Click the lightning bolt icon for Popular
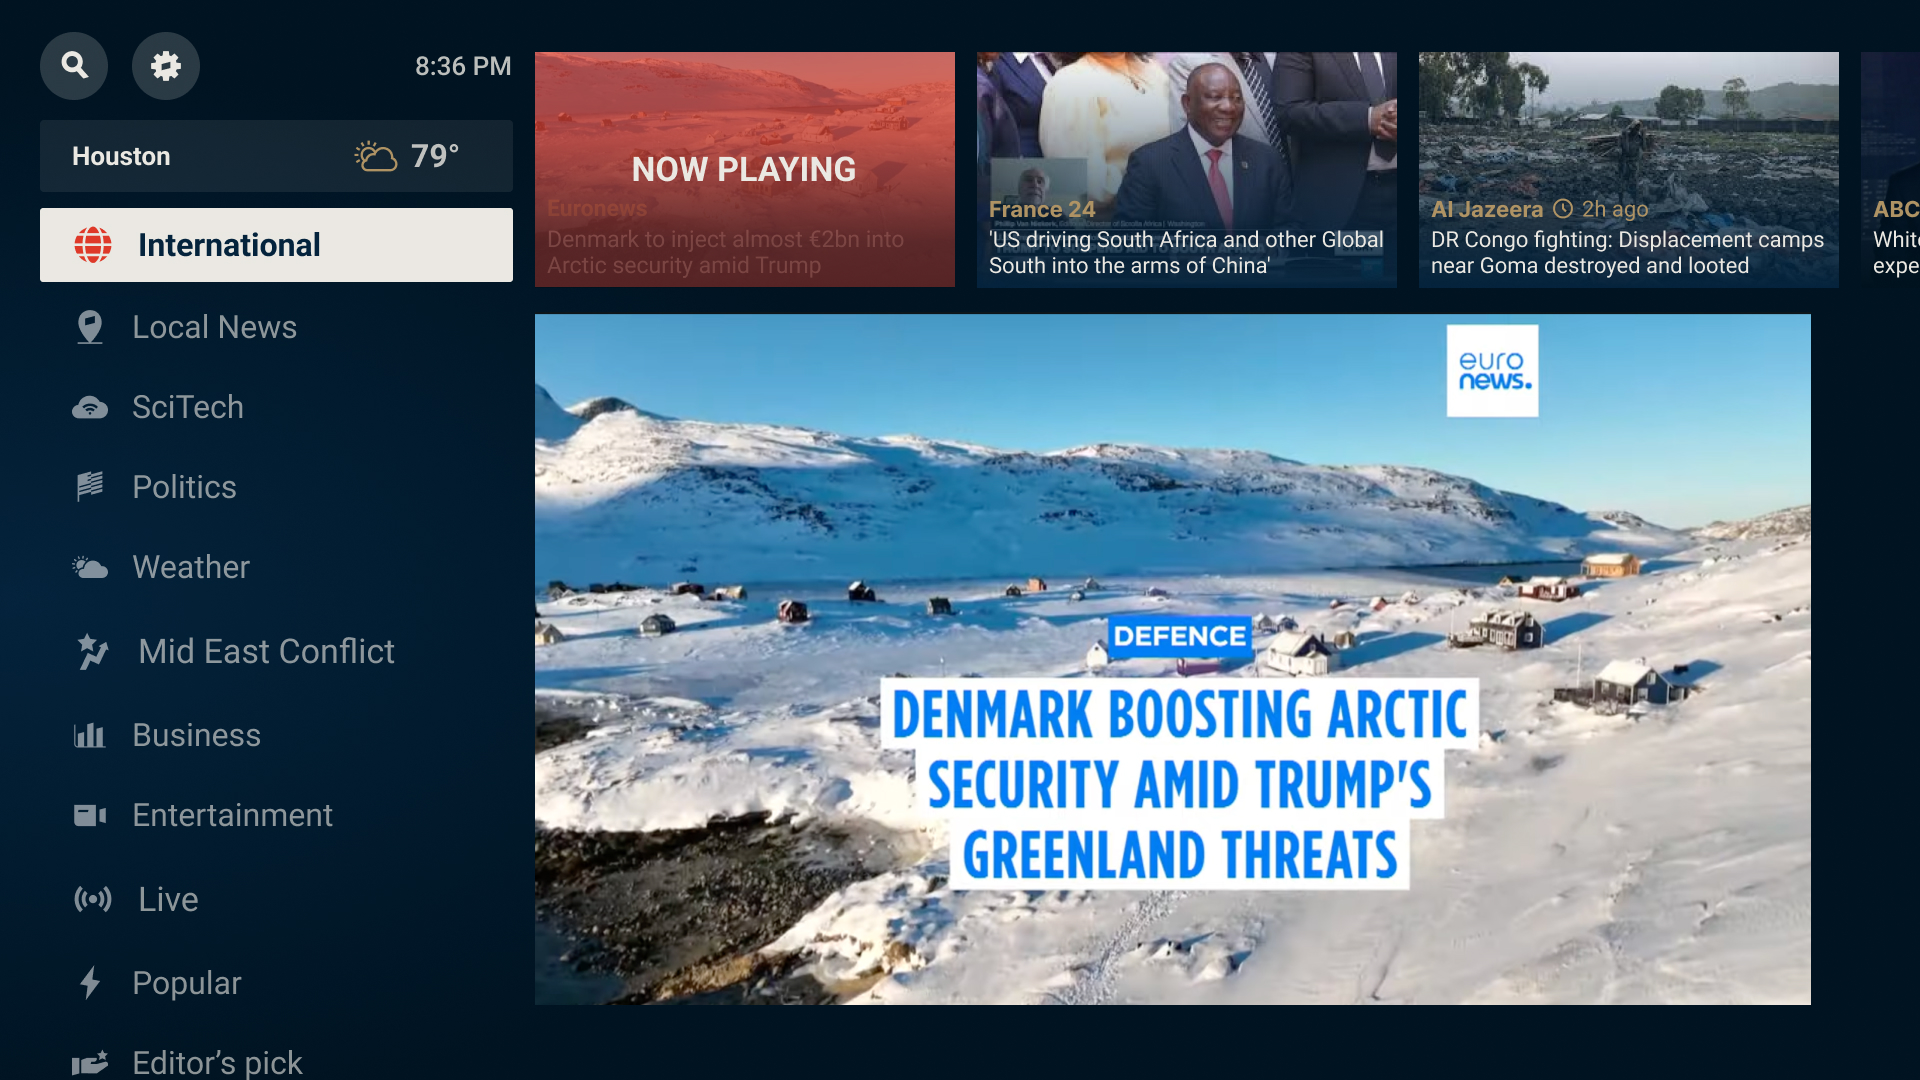1920x1080 pixels. click(90, 983)
